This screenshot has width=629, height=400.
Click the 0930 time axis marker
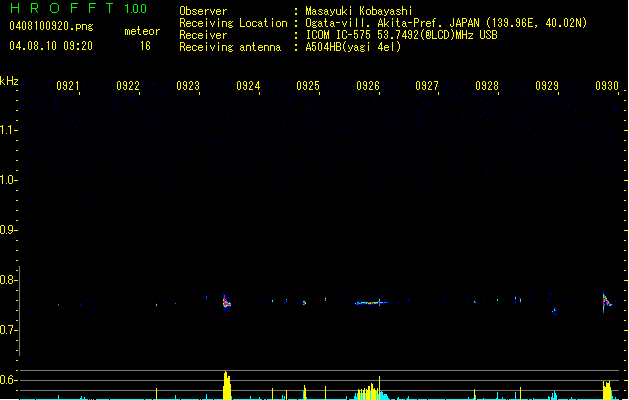(607, 86)
